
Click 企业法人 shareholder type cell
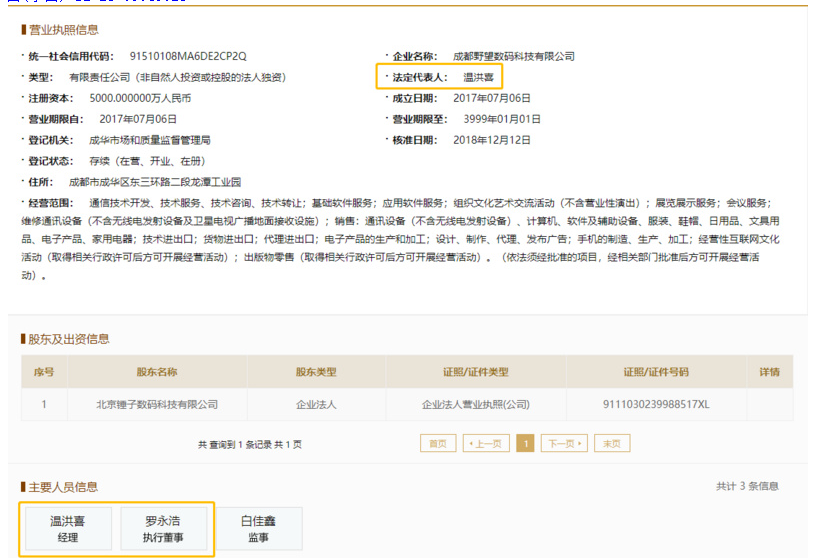(316, 404)
